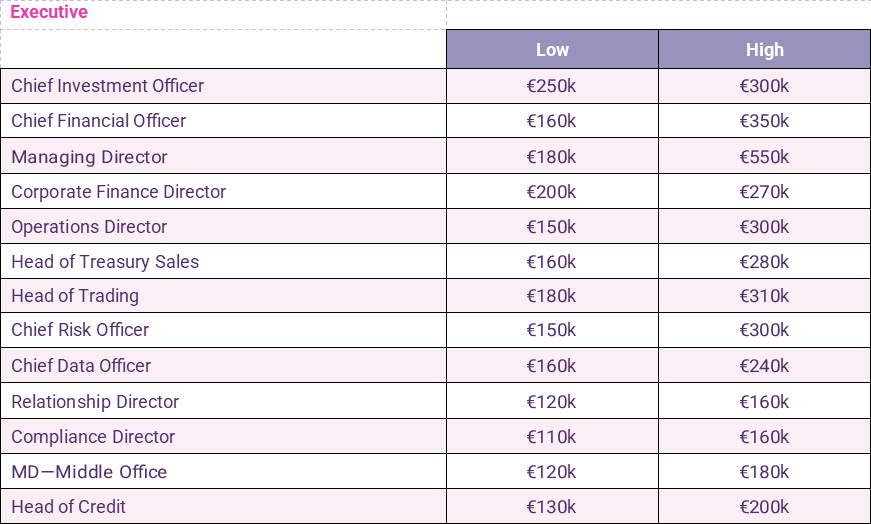Viewport: 871px width, 524px height.
Task: Select the MD—Middle Office row label
Action: point(89,472)
